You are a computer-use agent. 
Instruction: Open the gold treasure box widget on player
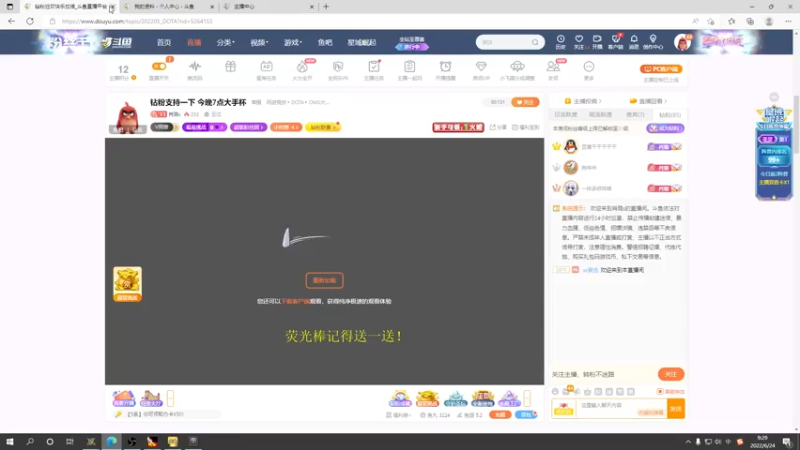(127, 284)
